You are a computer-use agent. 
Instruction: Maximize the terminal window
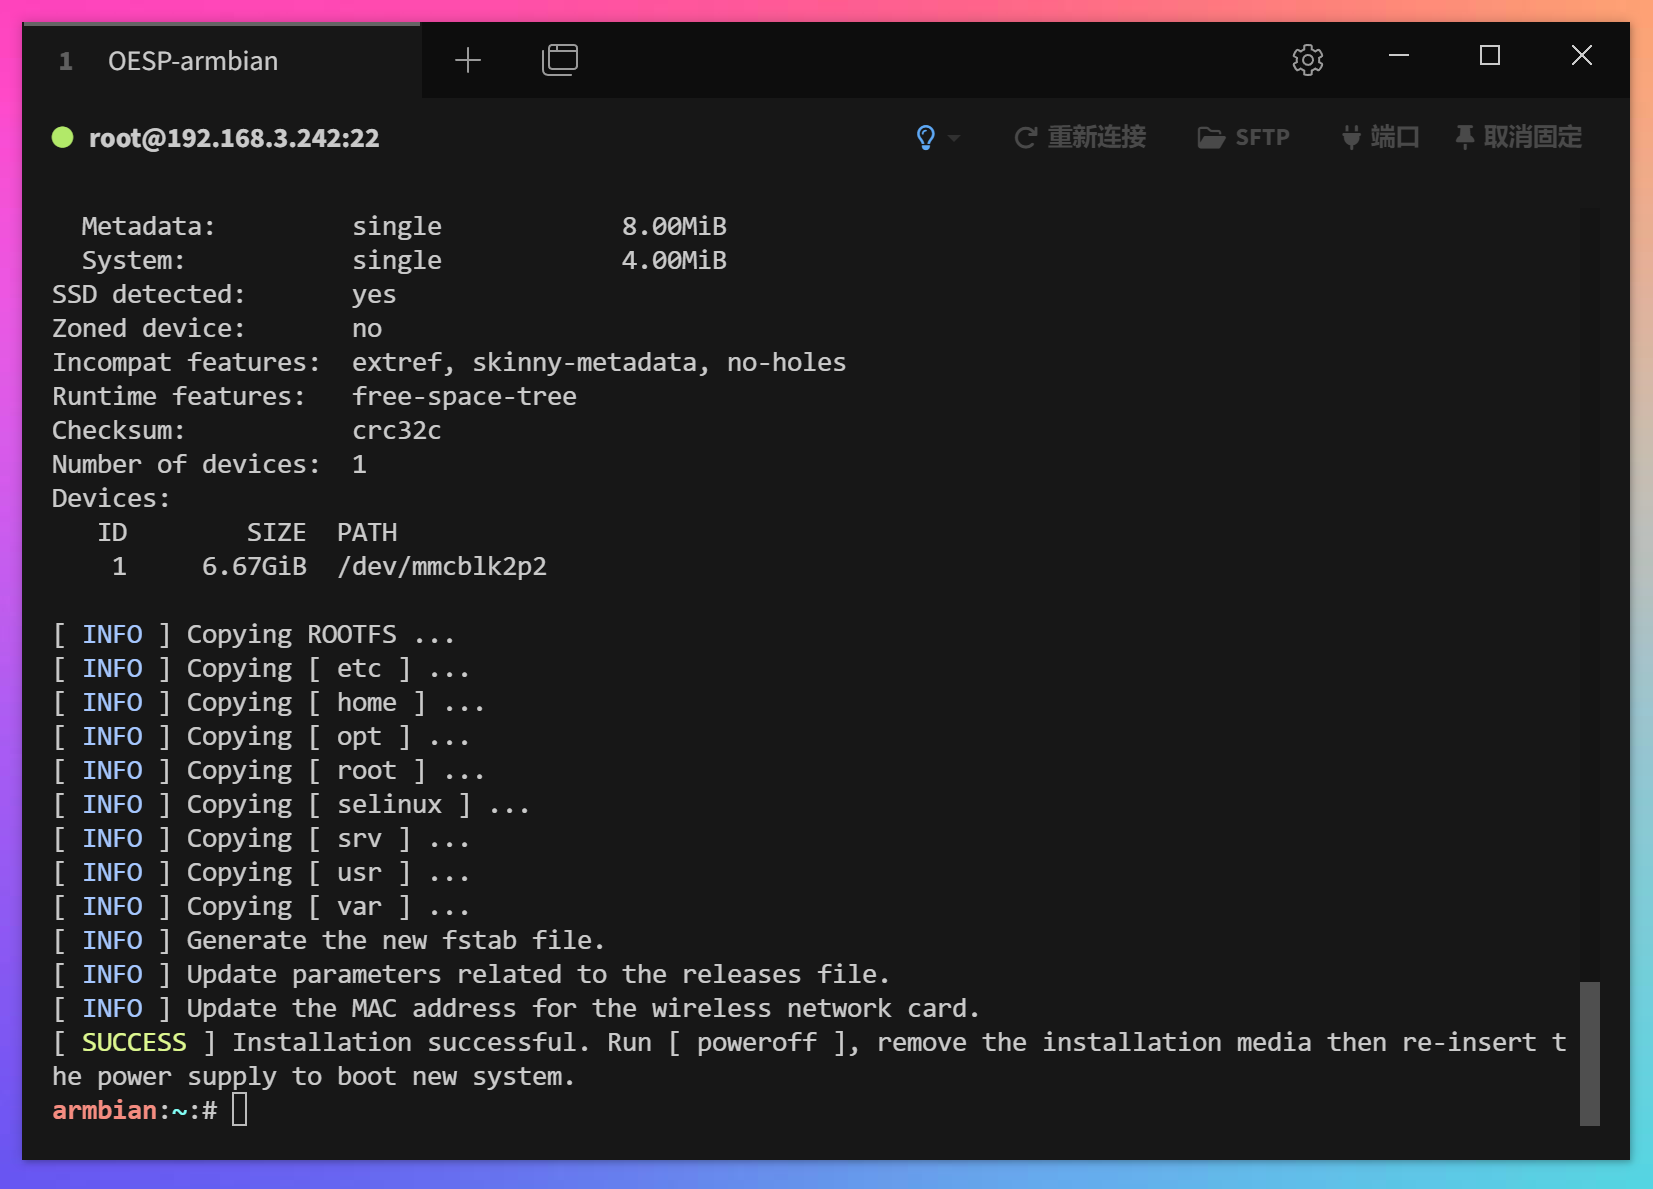coord(1489,56)
